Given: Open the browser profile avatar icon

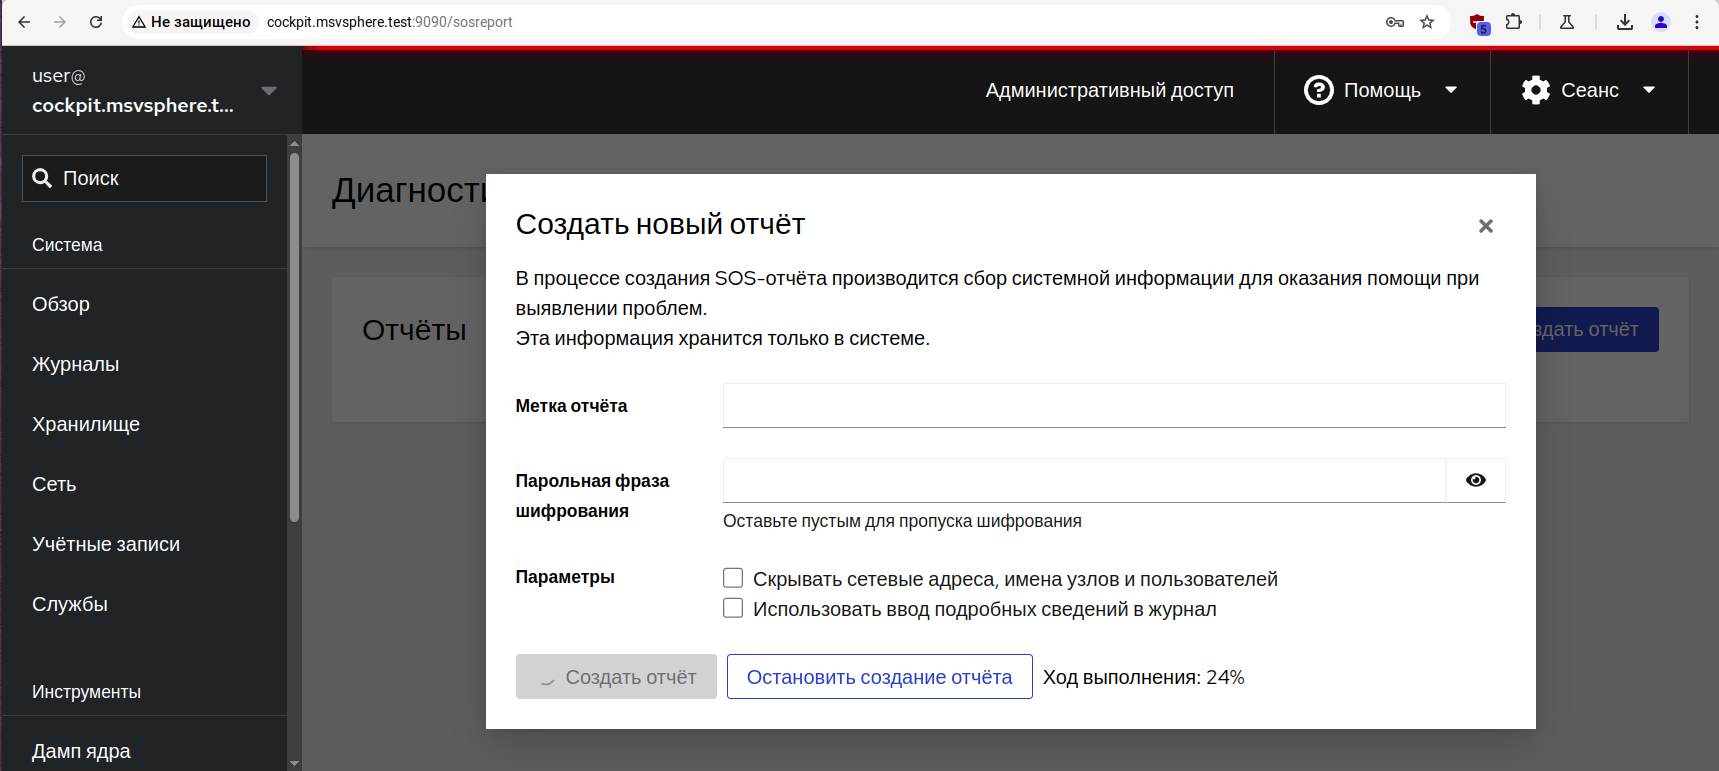Looking at the screenshot, I should point(1661,22).
